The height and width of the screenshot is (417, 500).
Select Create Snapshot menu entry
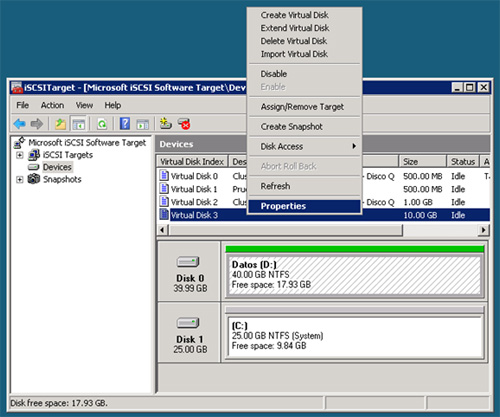click(x=292, y=127)
